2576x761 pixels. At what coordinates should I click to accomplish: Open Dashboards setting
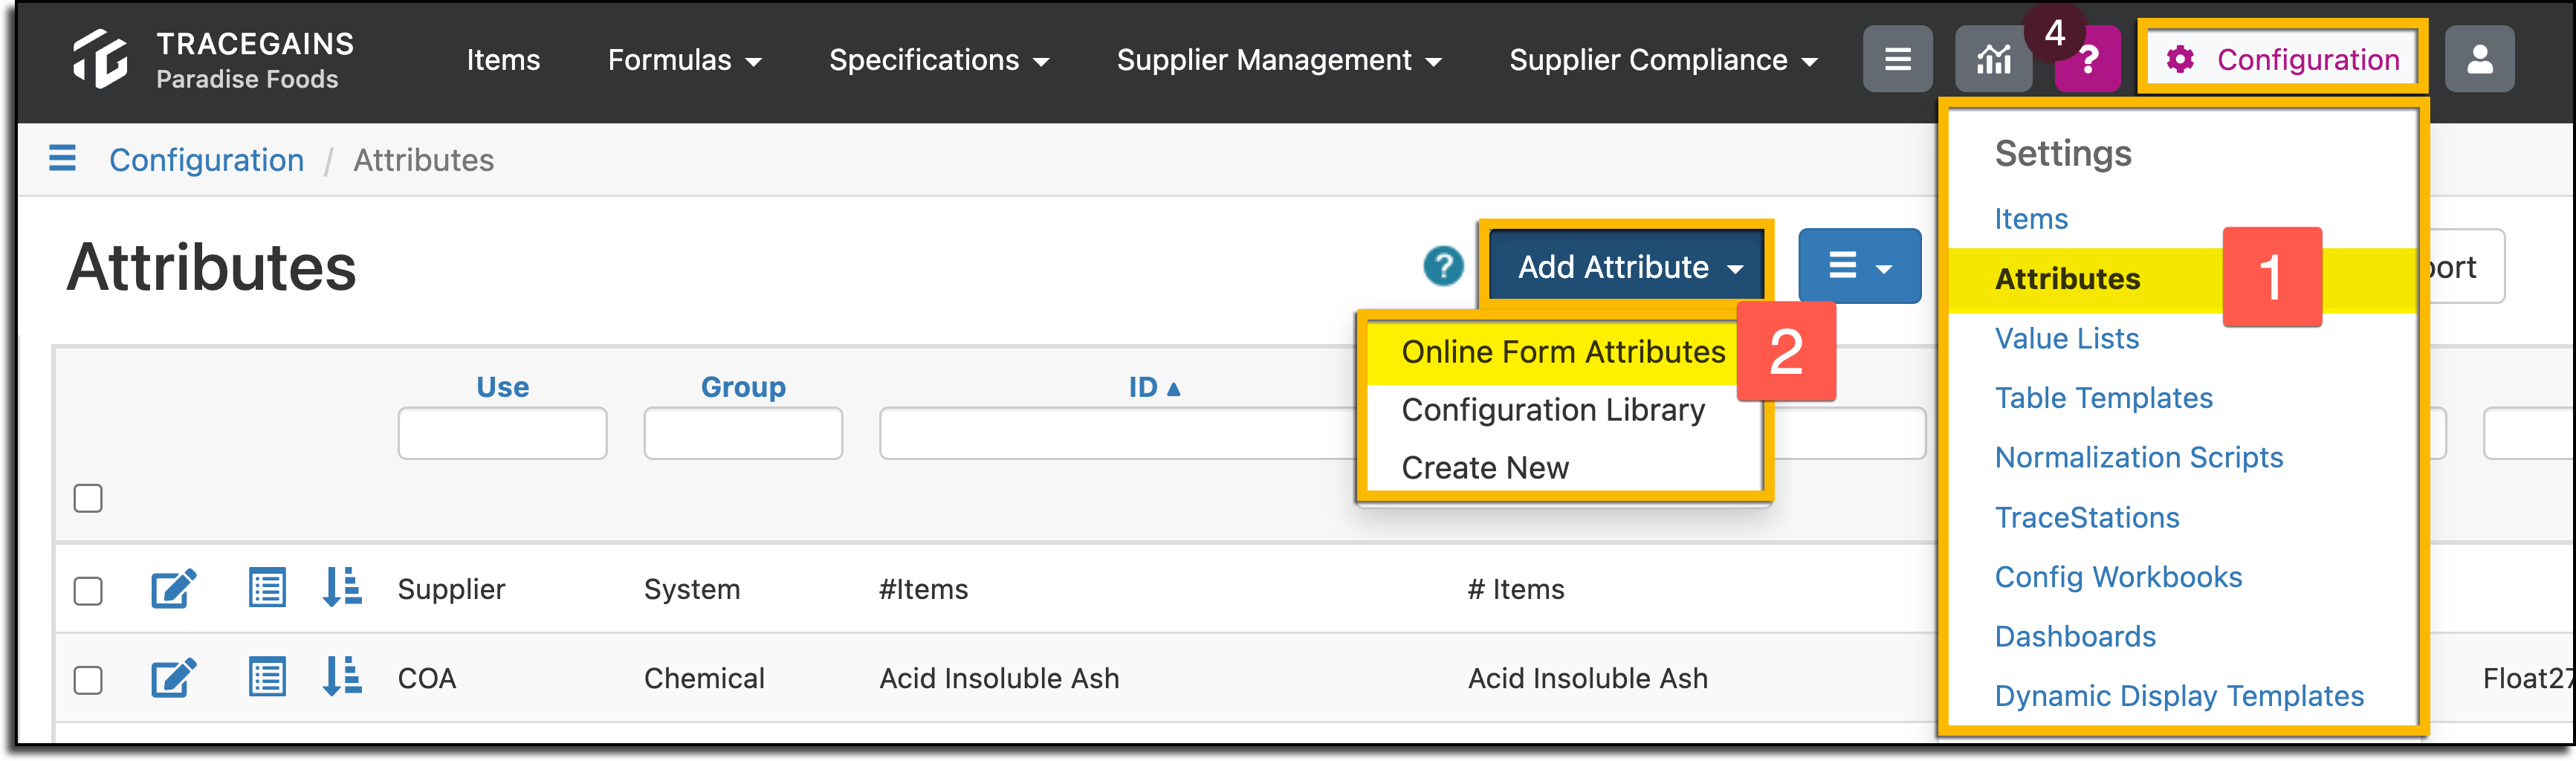point(2074,636)
